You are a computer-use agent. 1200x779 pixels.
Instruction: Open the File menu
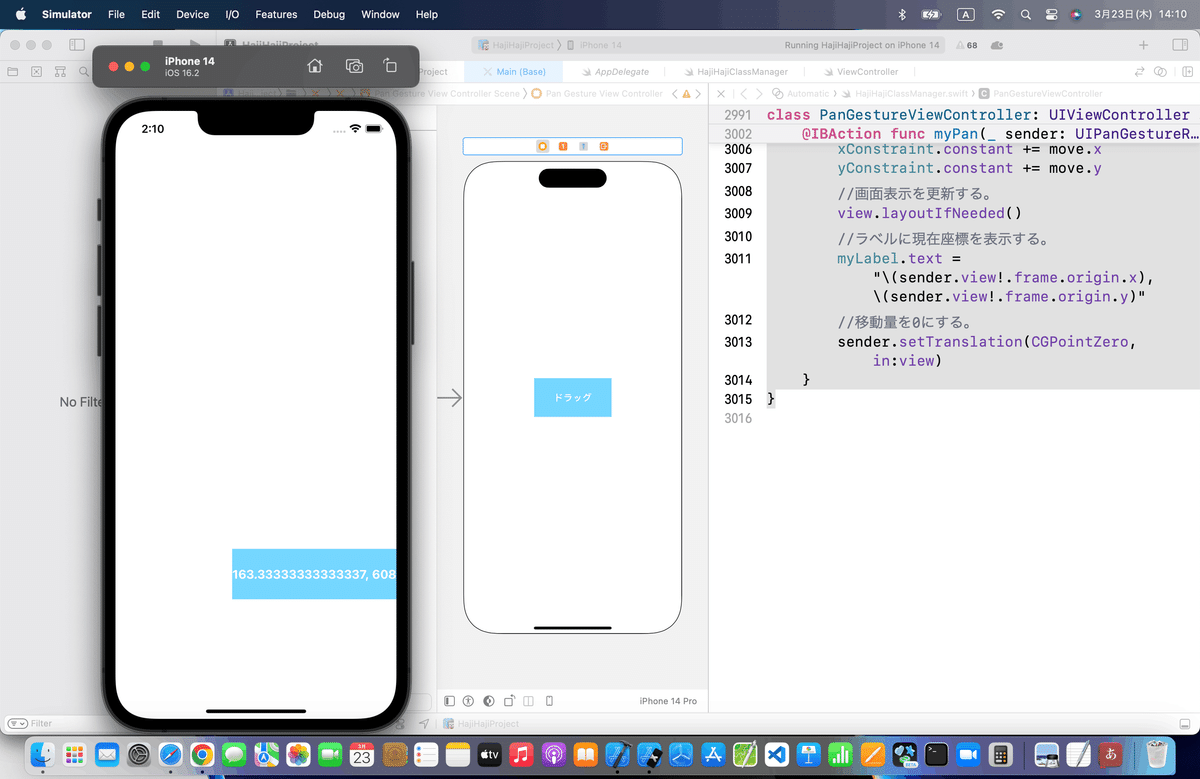(116, 14)
